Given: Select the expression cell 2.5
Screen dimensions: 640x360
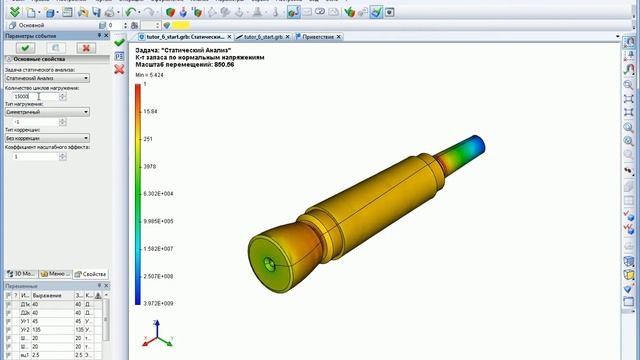Looking at the screenshot, I should [53, 355].
